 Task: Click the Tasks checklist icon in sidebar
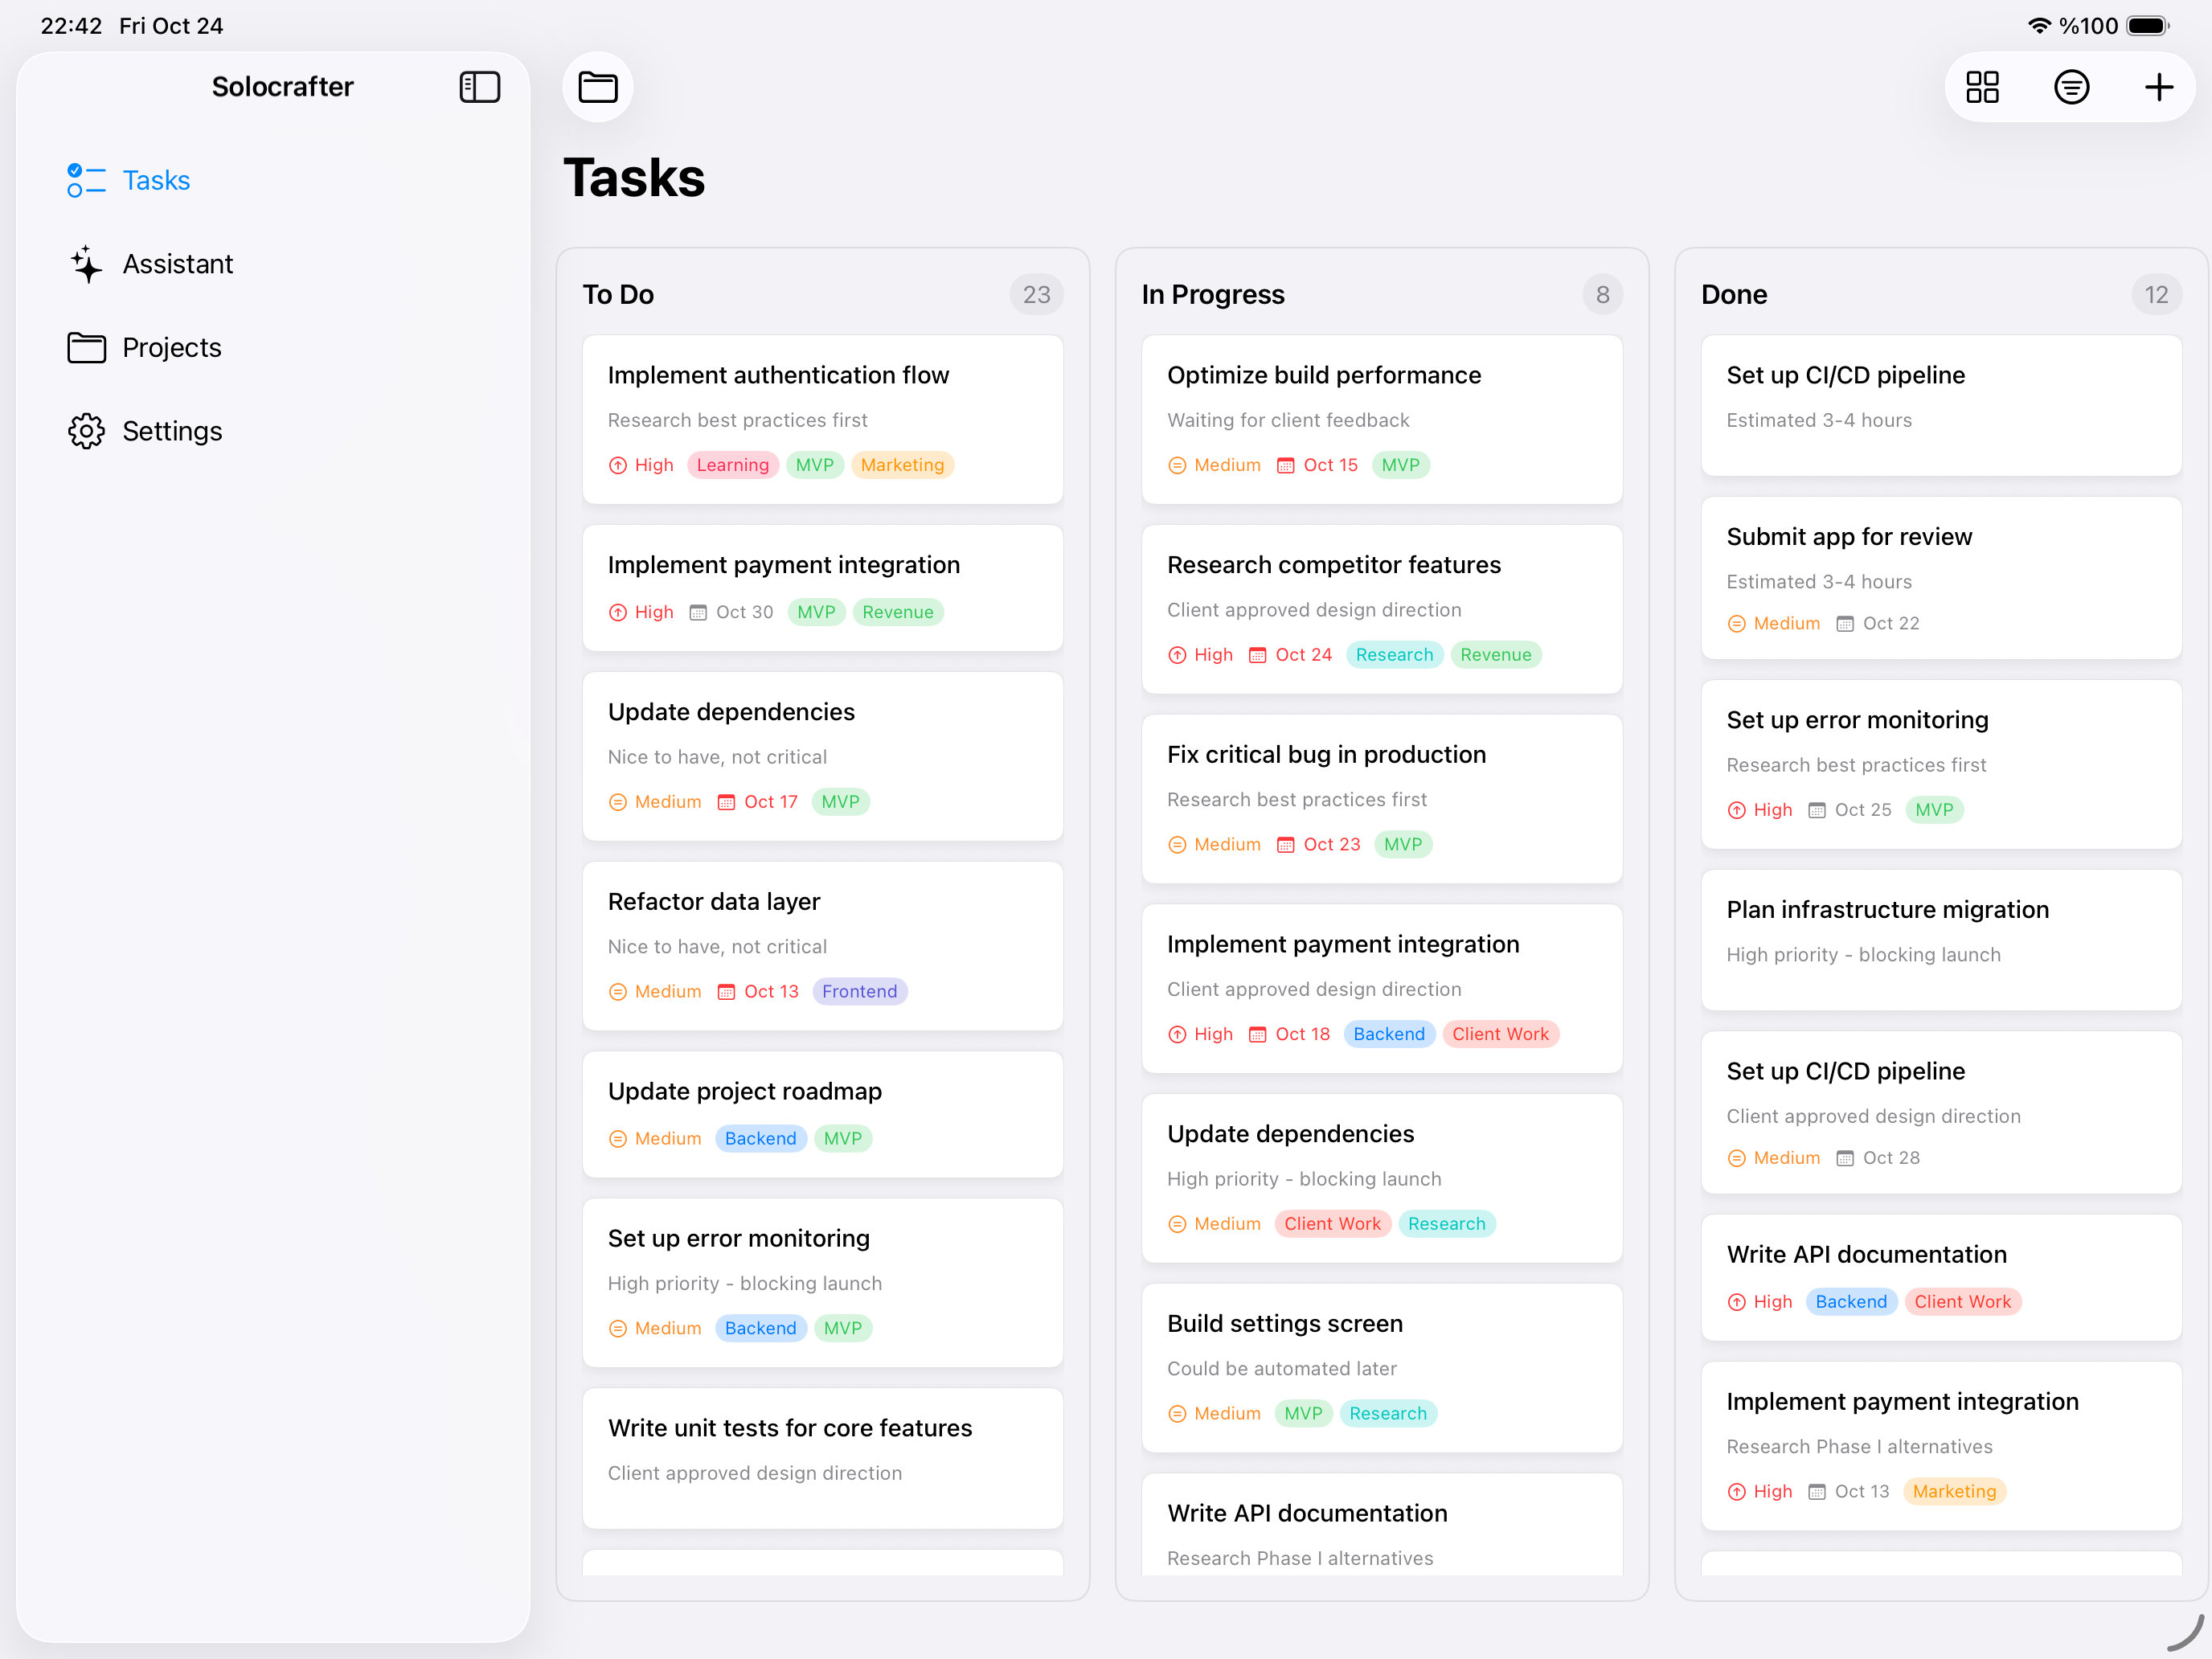click(86, 180)
